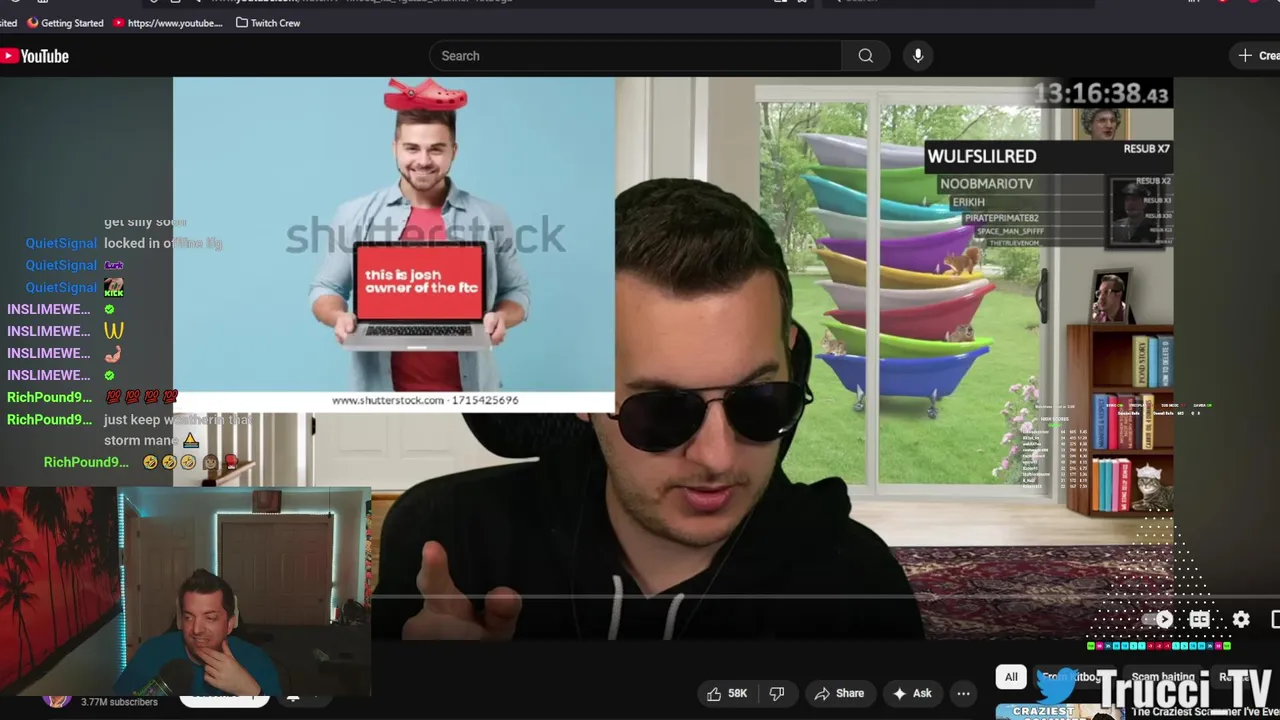The image size is (1280, 720).
Task: Toggle the autoplay switch in player
Action: click(1160, 620)
